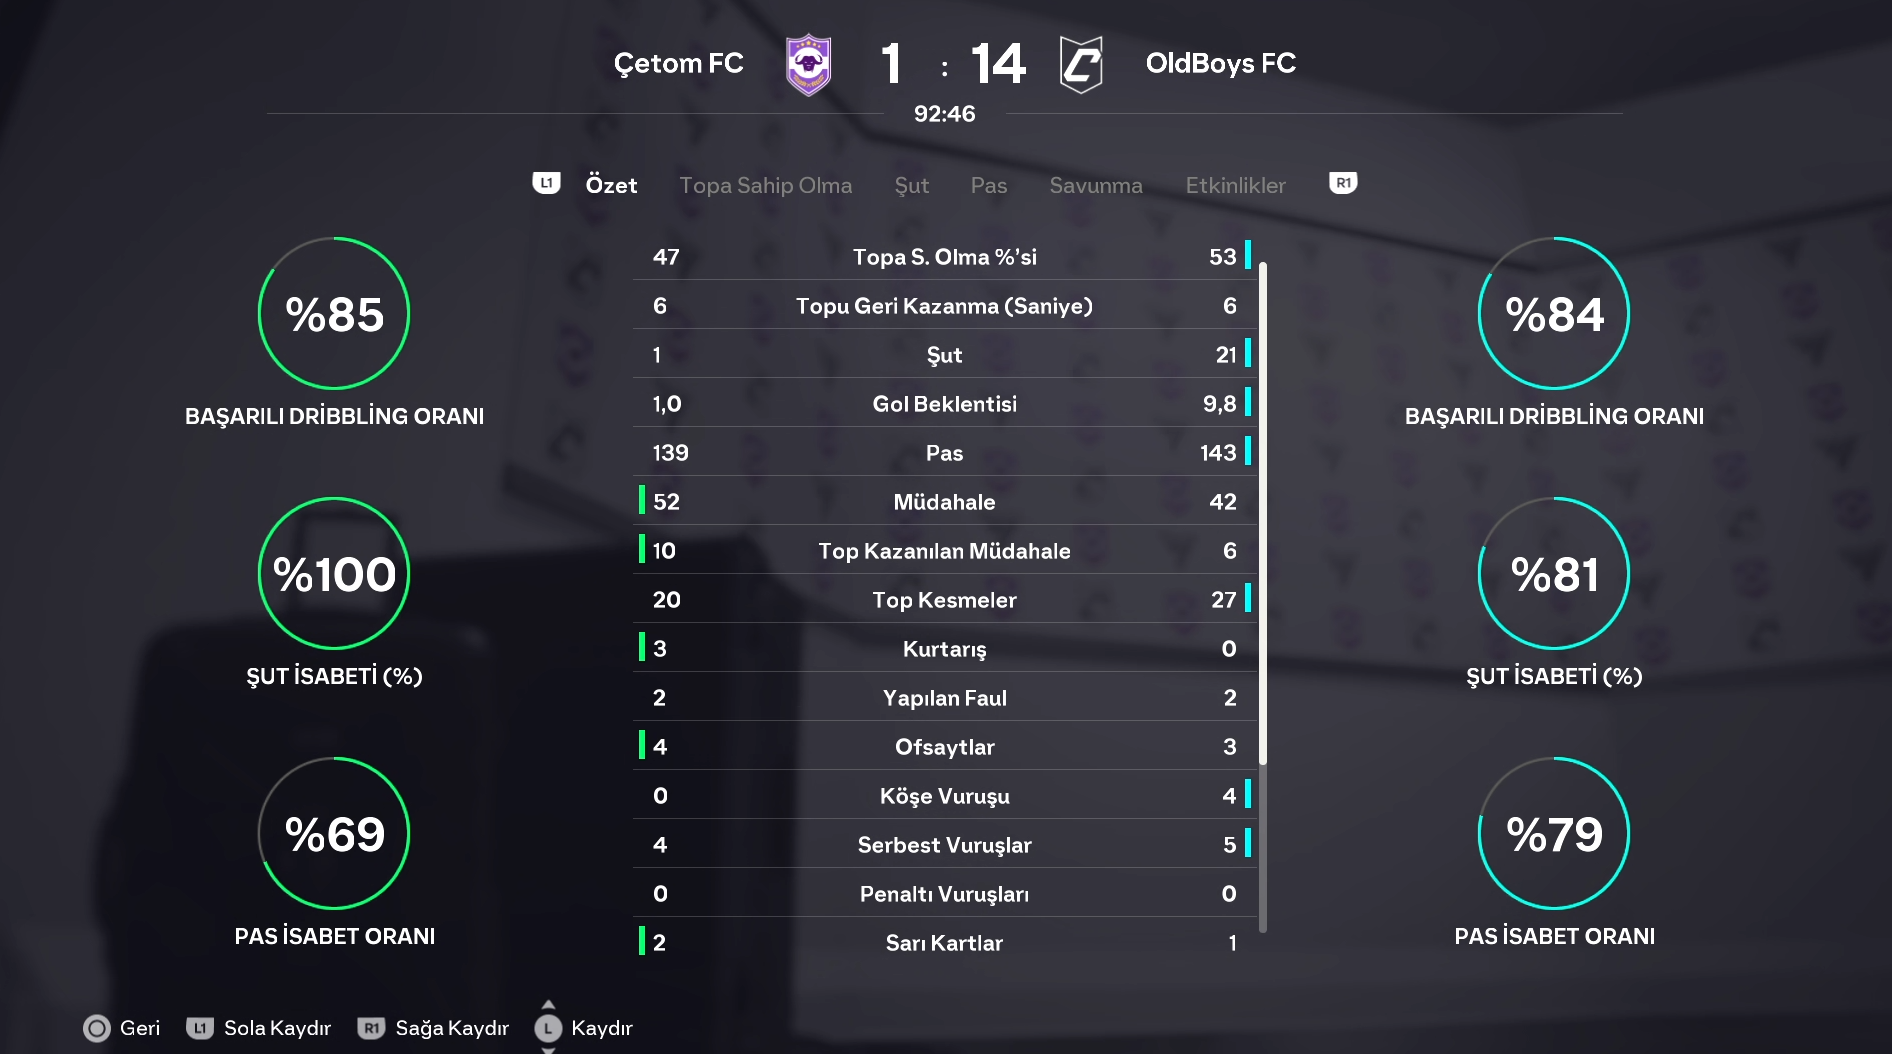1892x1054 pixels.
Task: Click the L1 Sola Kaydır icon
Action: tap(200, 1028)
